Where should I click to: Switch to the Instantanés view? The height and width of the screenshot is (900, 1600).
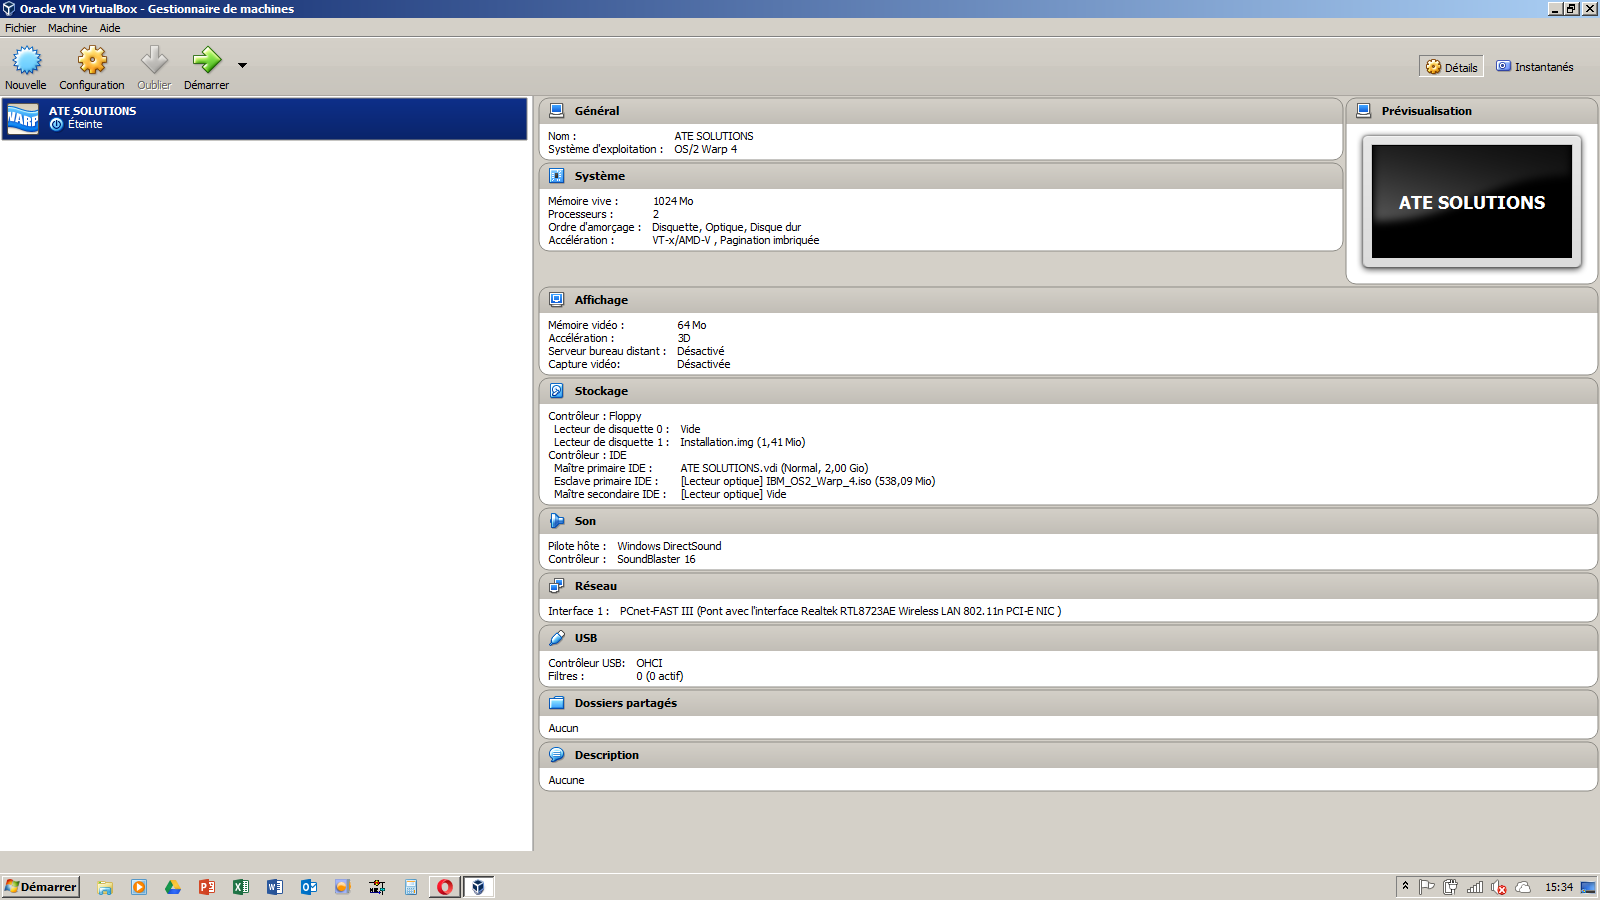[x=1534, y=67]
